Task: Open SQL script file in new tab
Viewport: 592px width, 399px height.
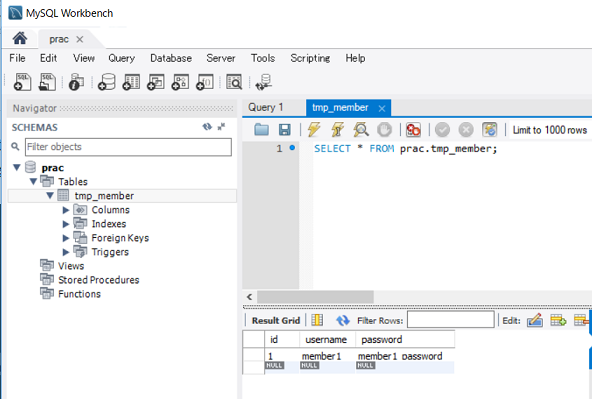Action: pos(47,82)
